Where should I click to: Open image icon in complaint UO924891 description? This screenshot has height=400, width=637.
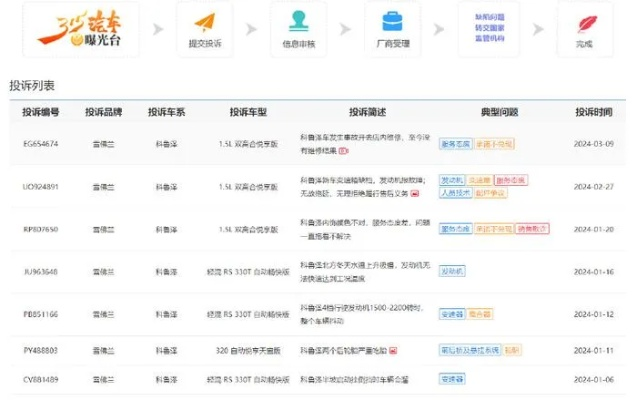point(415,194)
